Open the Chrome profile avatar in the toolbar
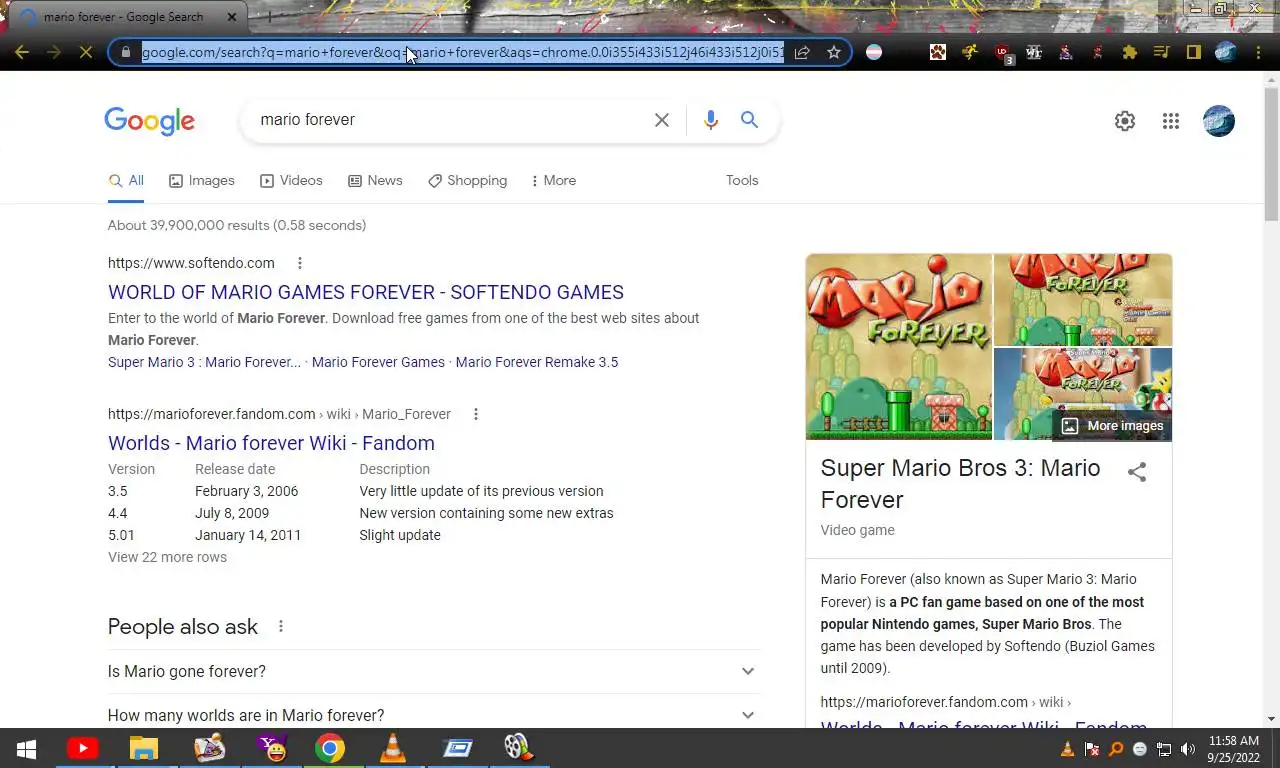The height and width of the screenshot is (768, 1280). tap(1226, 52)
